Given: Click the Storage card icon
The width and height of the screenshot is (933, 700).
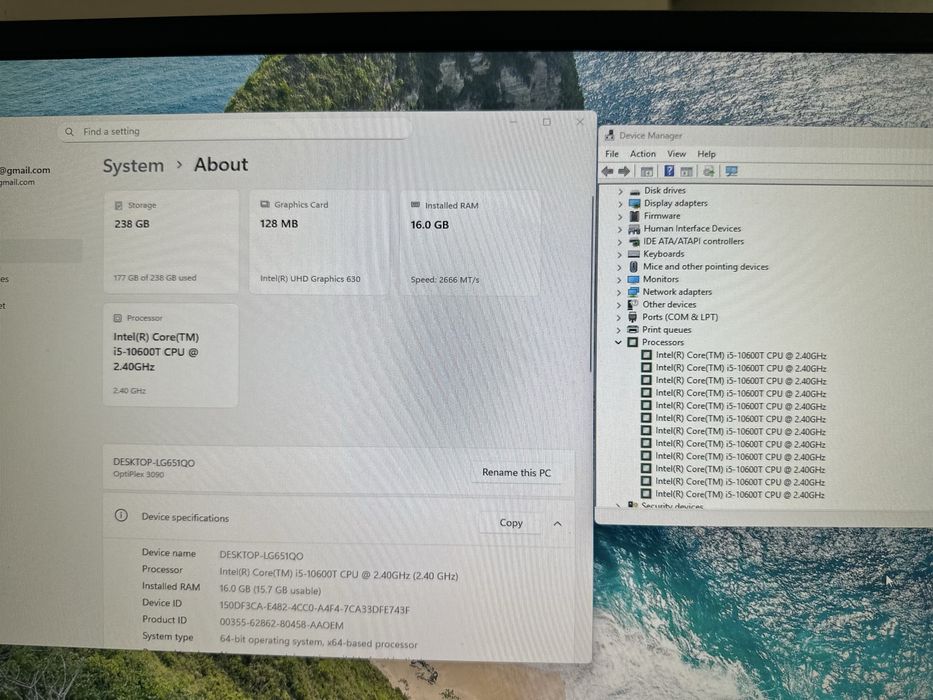Looking at the screenshot, I should click(118, 205).
